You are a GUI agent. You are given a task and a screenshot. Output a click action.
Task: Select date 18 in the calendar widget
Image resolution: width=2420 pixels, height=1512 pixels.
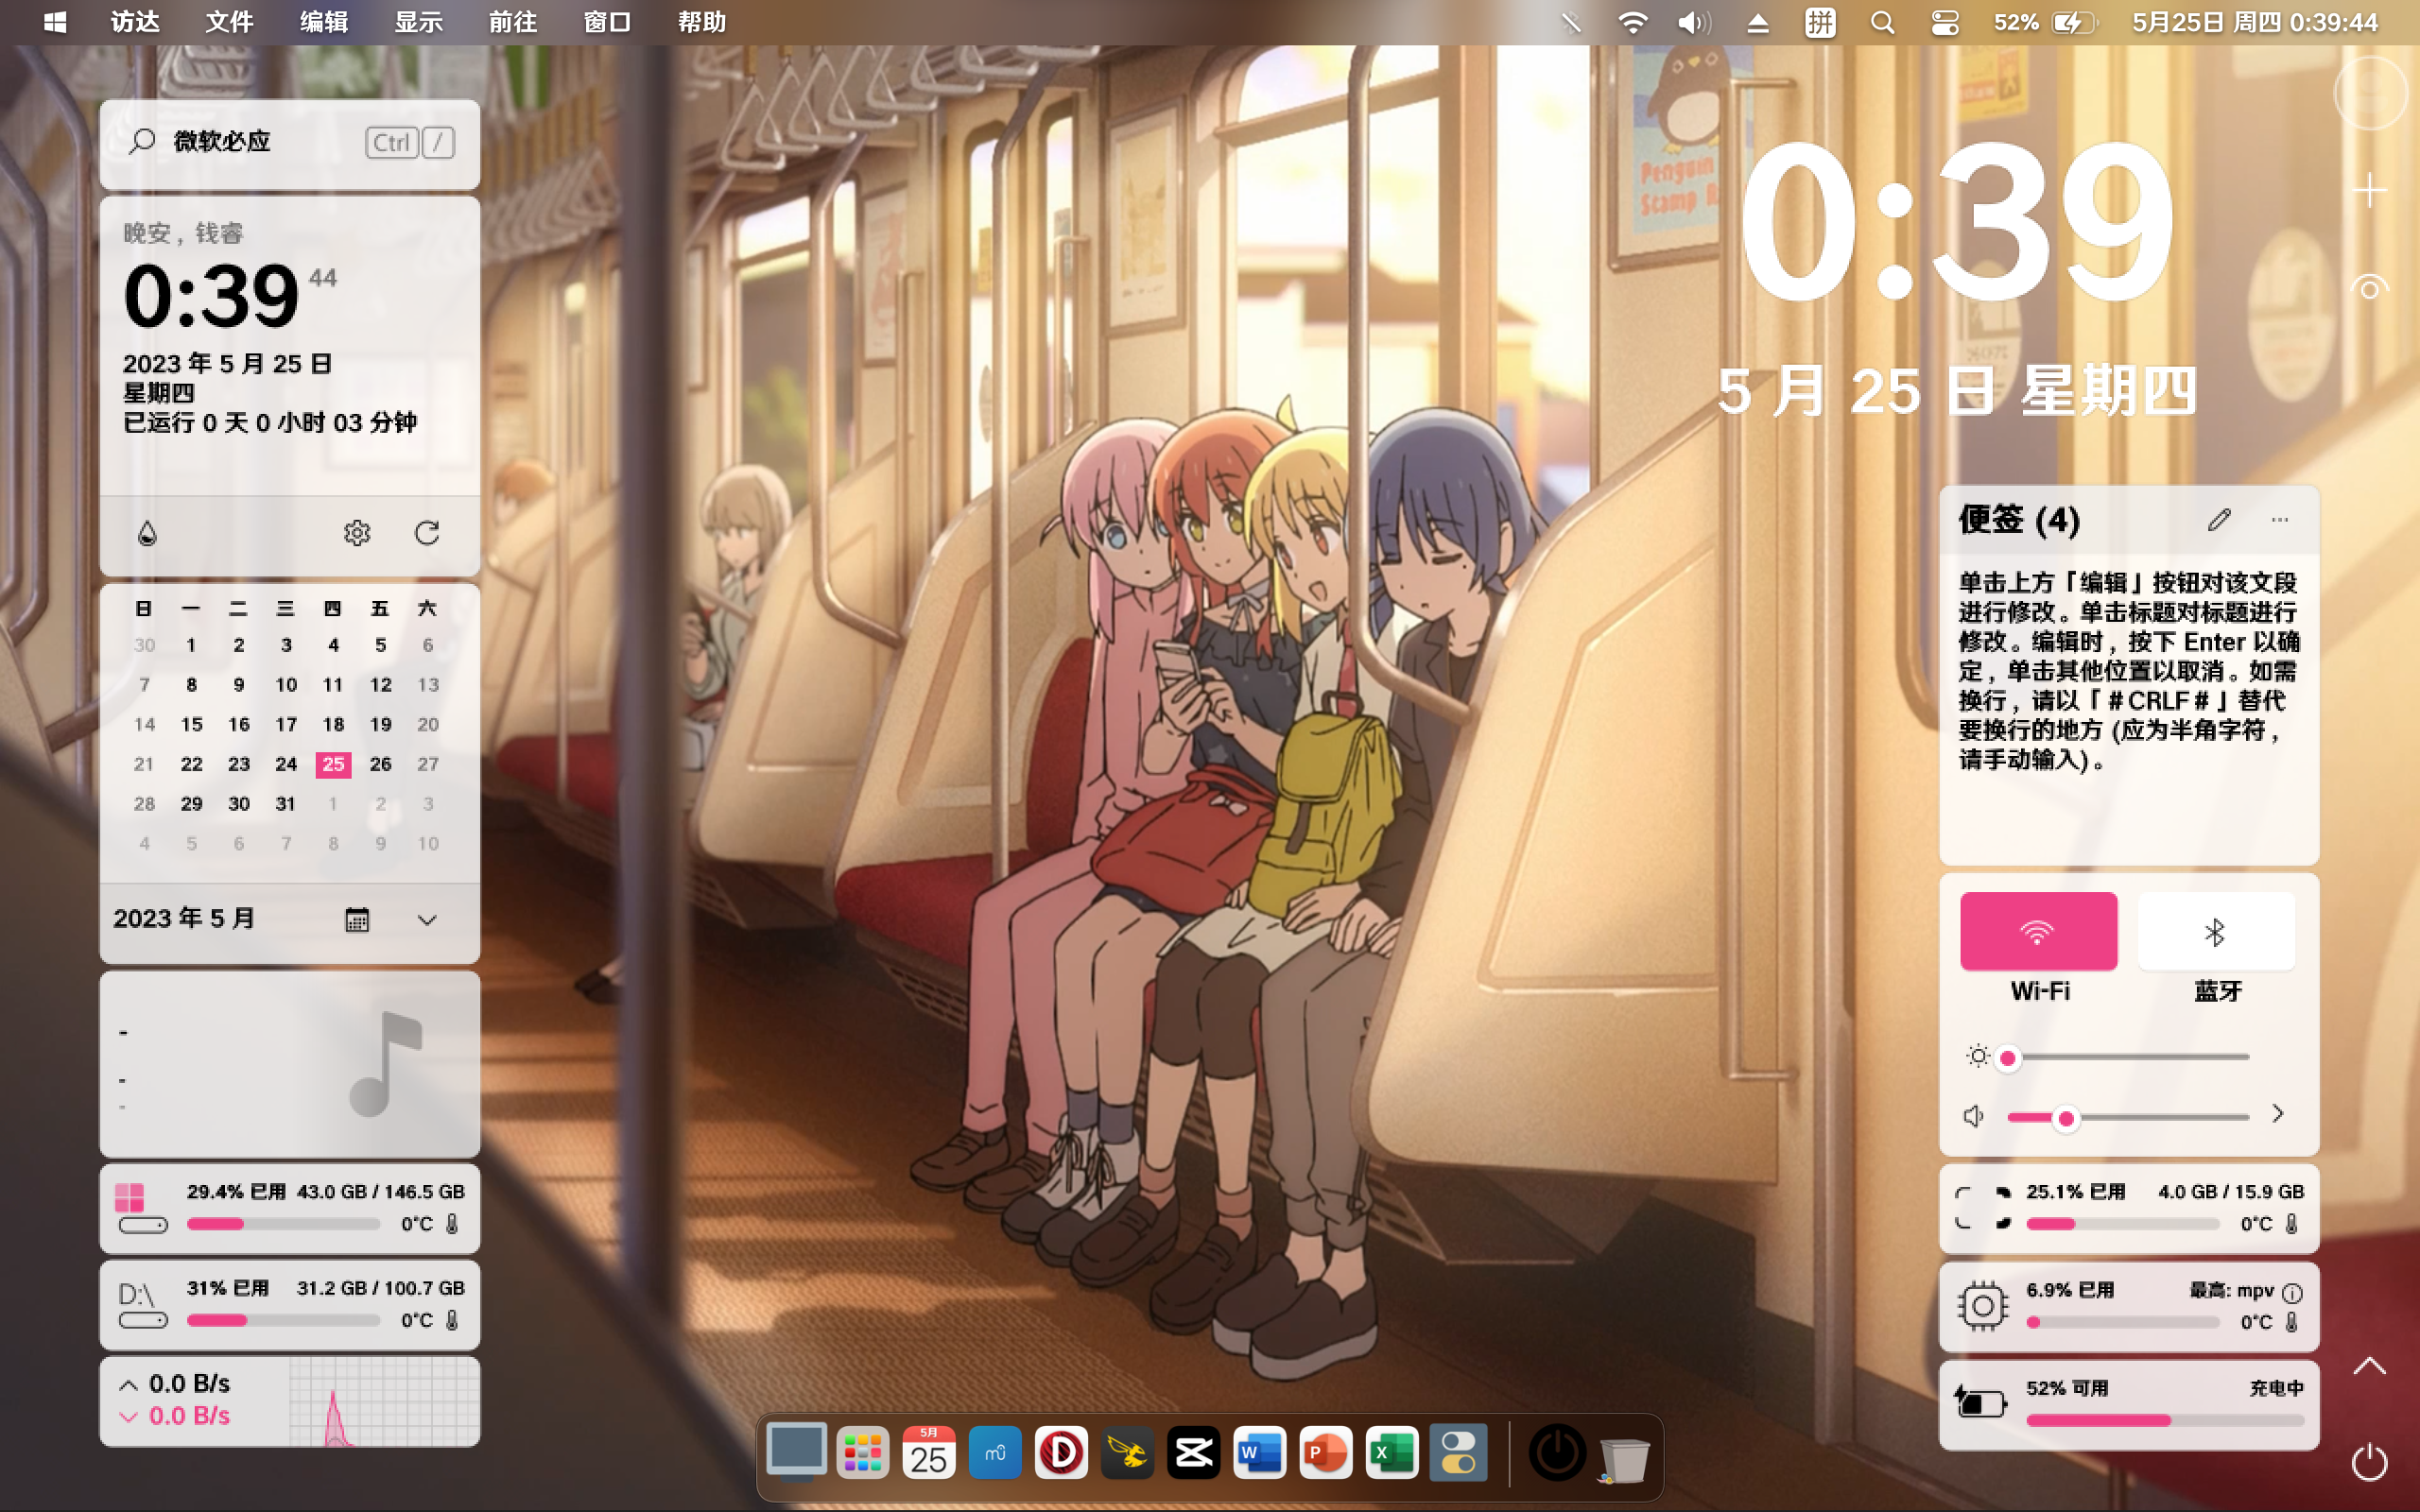pos(333,724)
